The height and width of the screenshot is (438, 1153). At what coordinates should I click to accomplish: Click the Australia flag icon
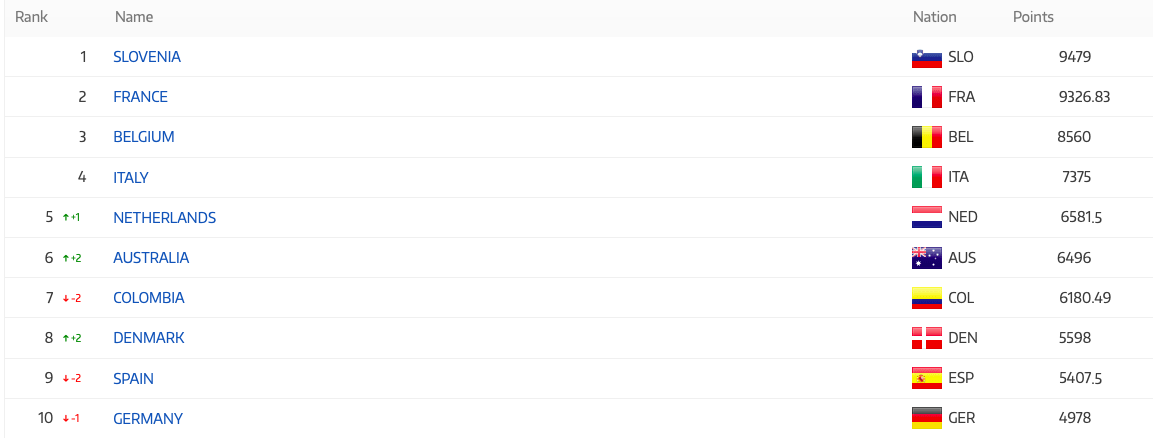point(927,258)
